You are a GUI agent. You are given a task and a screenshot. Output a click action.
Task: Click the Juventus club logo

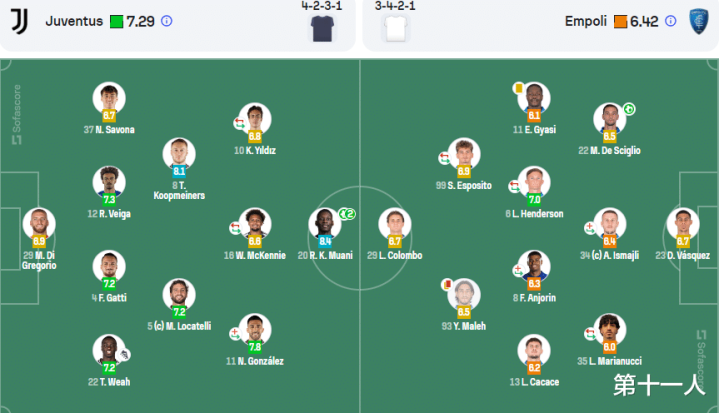(19, 21)
